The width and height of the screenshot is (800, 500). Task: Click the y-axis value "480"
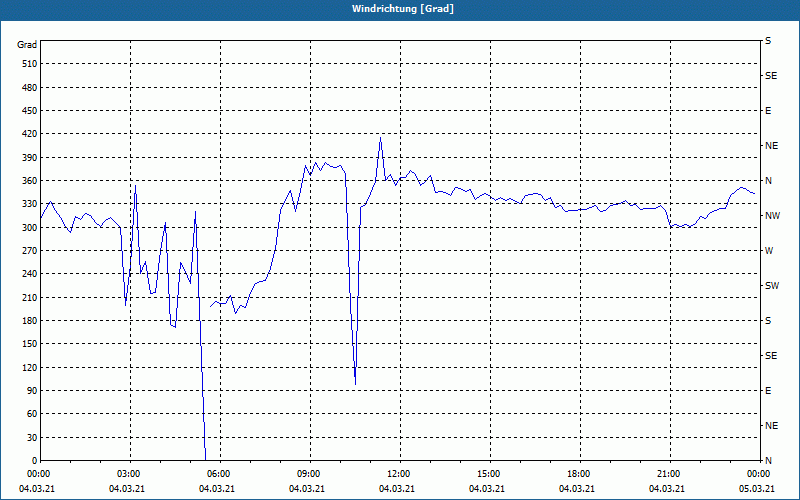pos(30,88)
